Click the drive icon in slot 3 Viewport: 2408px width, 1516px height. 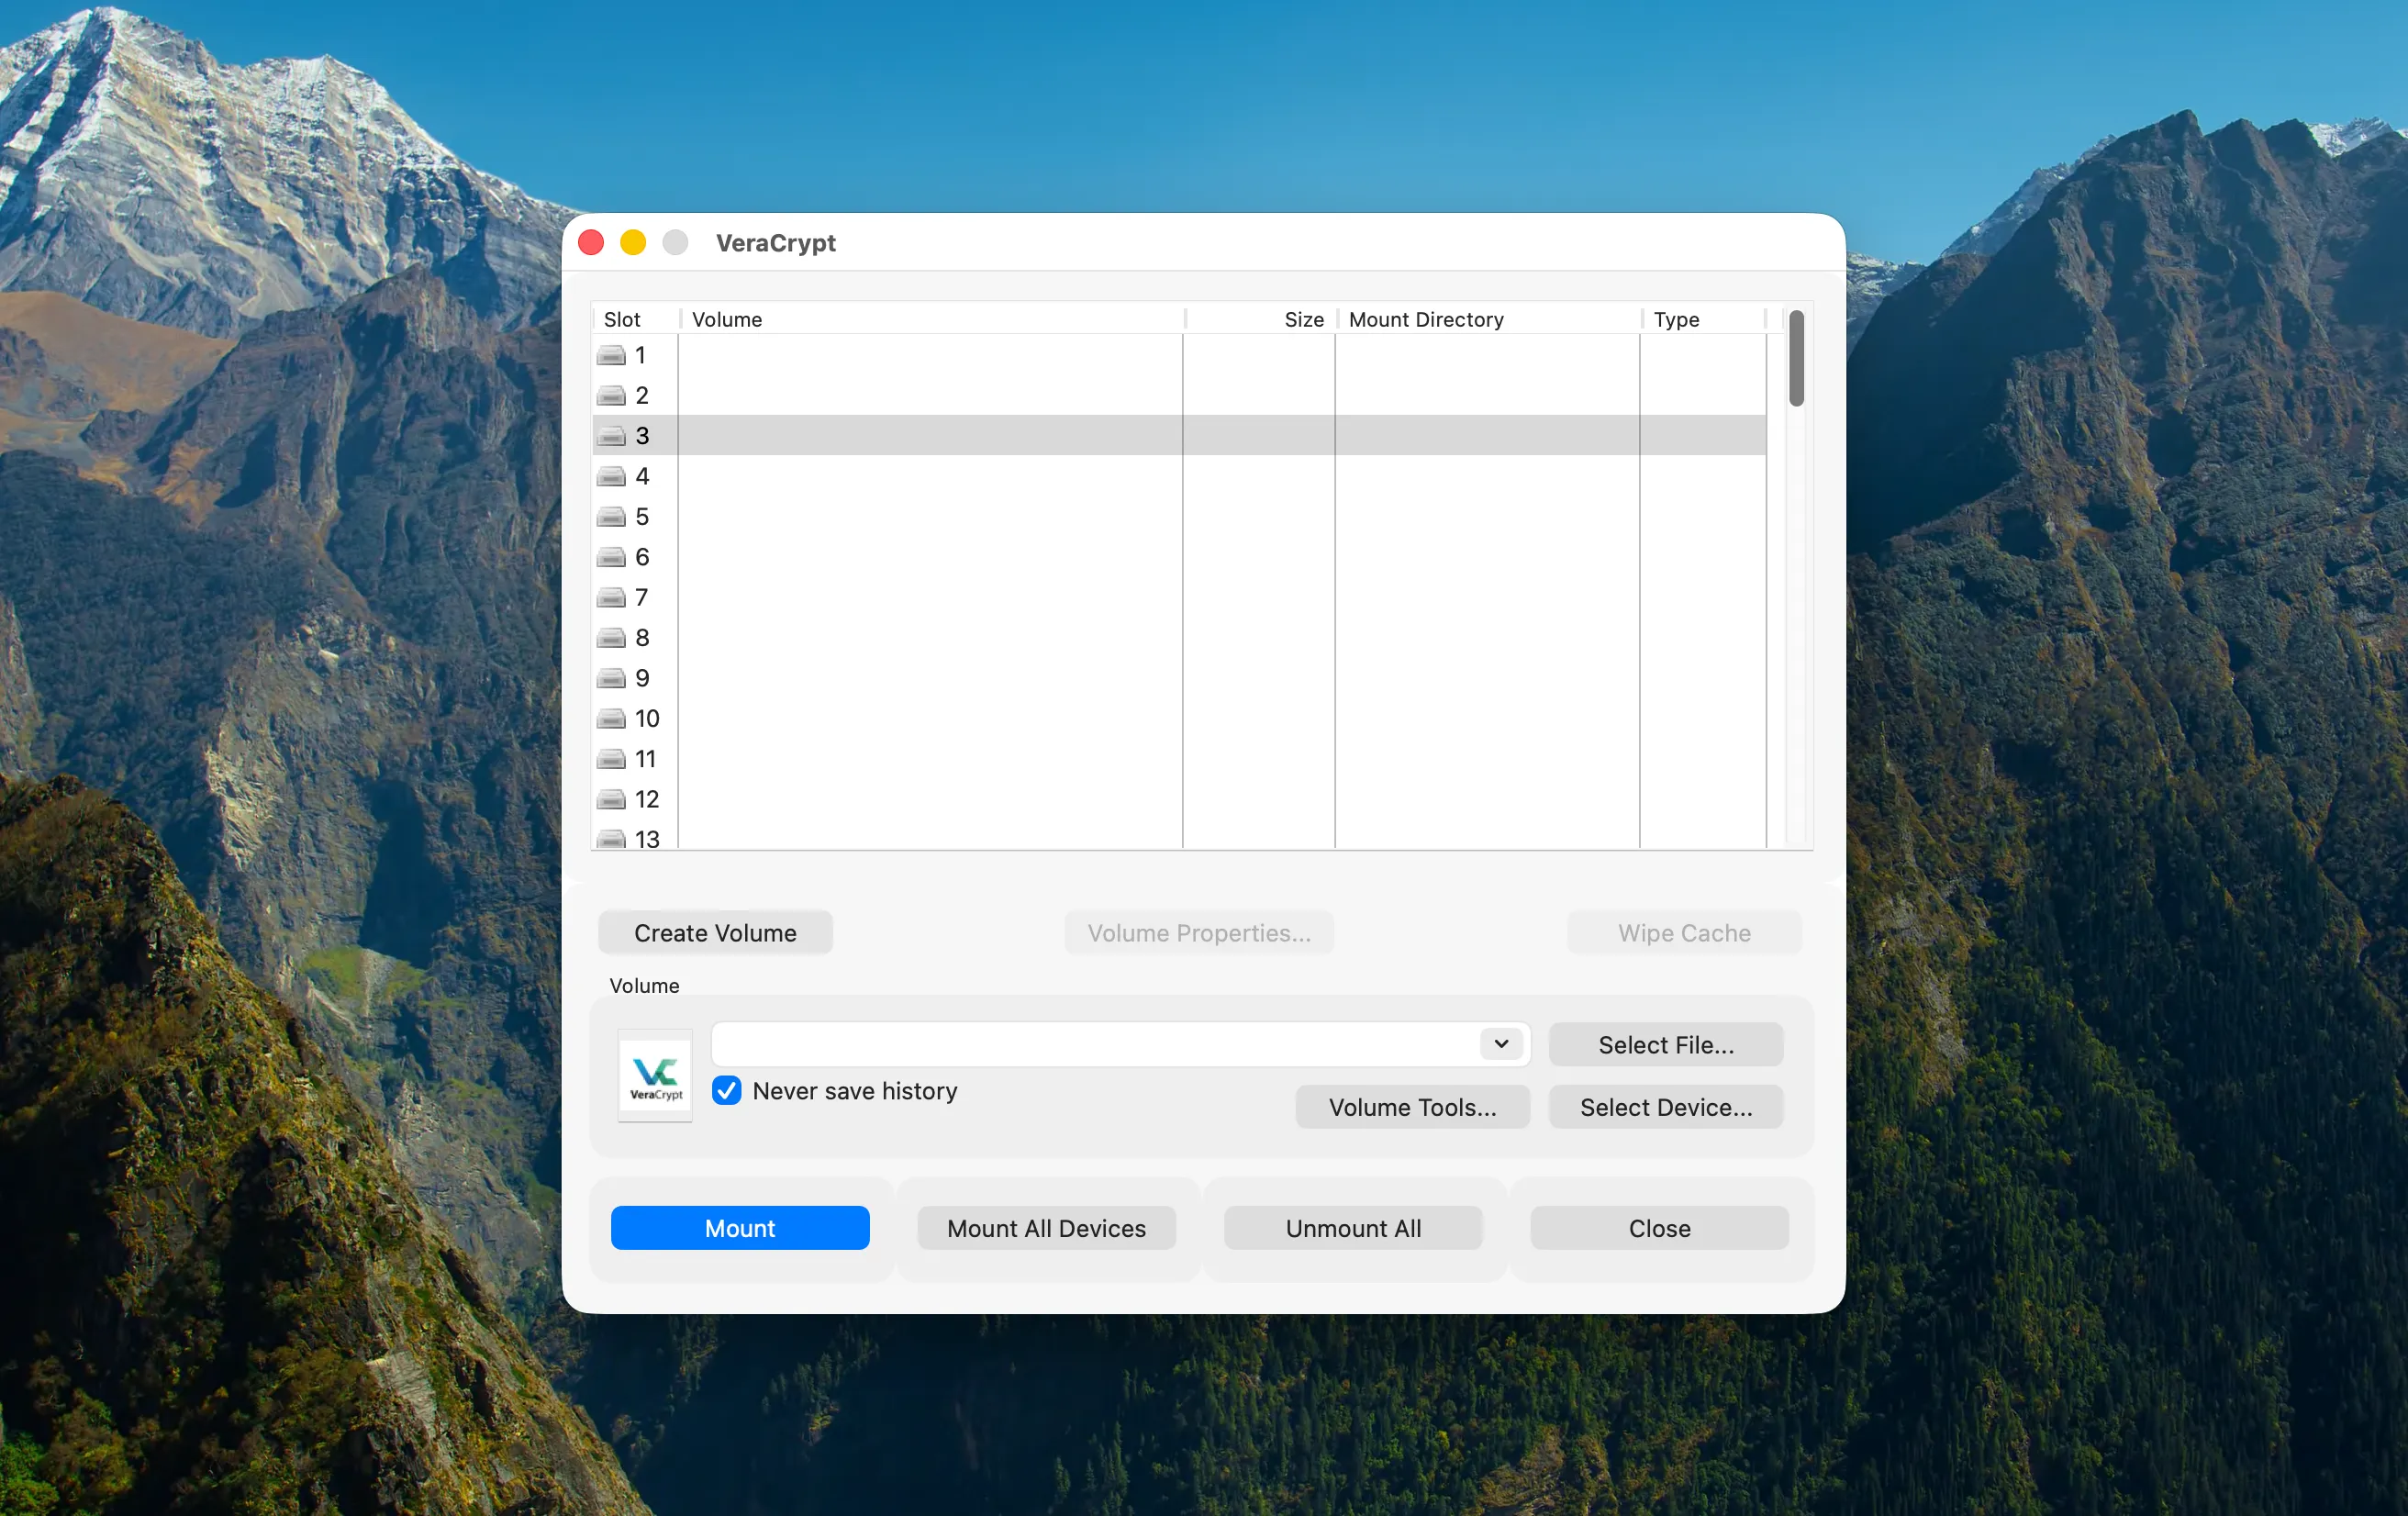(611, 436)
